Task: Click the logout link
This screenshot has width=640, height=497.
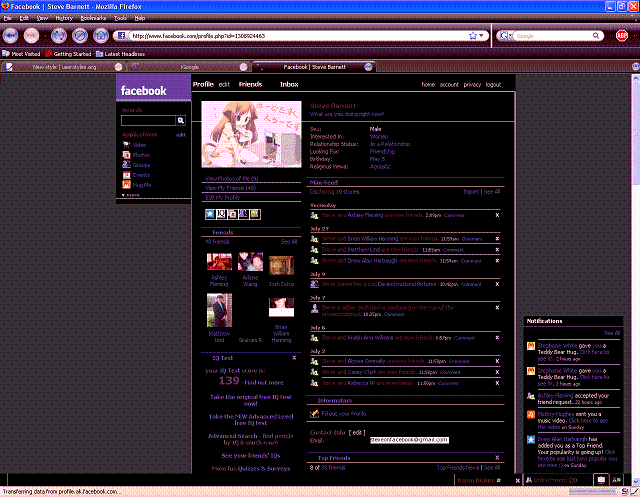Action: click(493, 84)
